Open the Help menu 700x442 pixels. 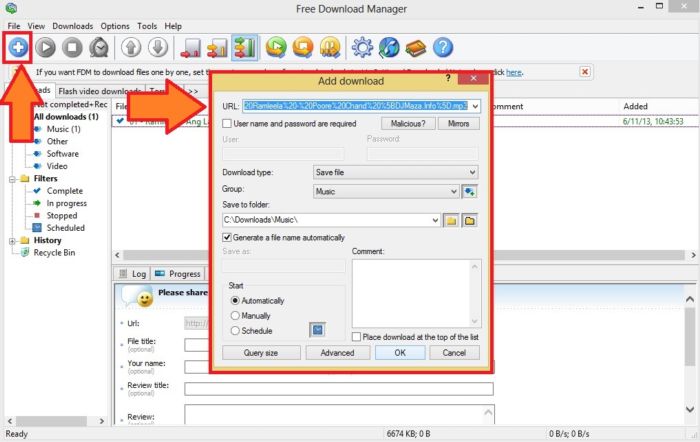173,26
